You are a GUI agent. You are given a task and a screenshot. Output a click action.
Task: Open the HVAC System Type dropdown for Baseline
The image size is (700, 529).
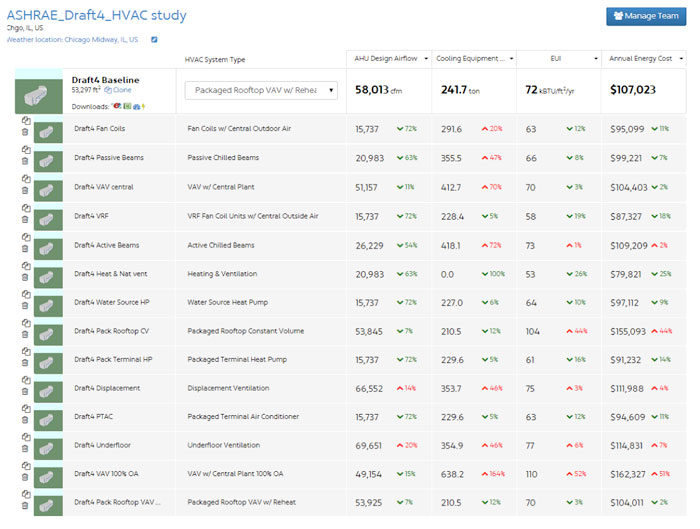pyautogui.click(x=261, y=90)
